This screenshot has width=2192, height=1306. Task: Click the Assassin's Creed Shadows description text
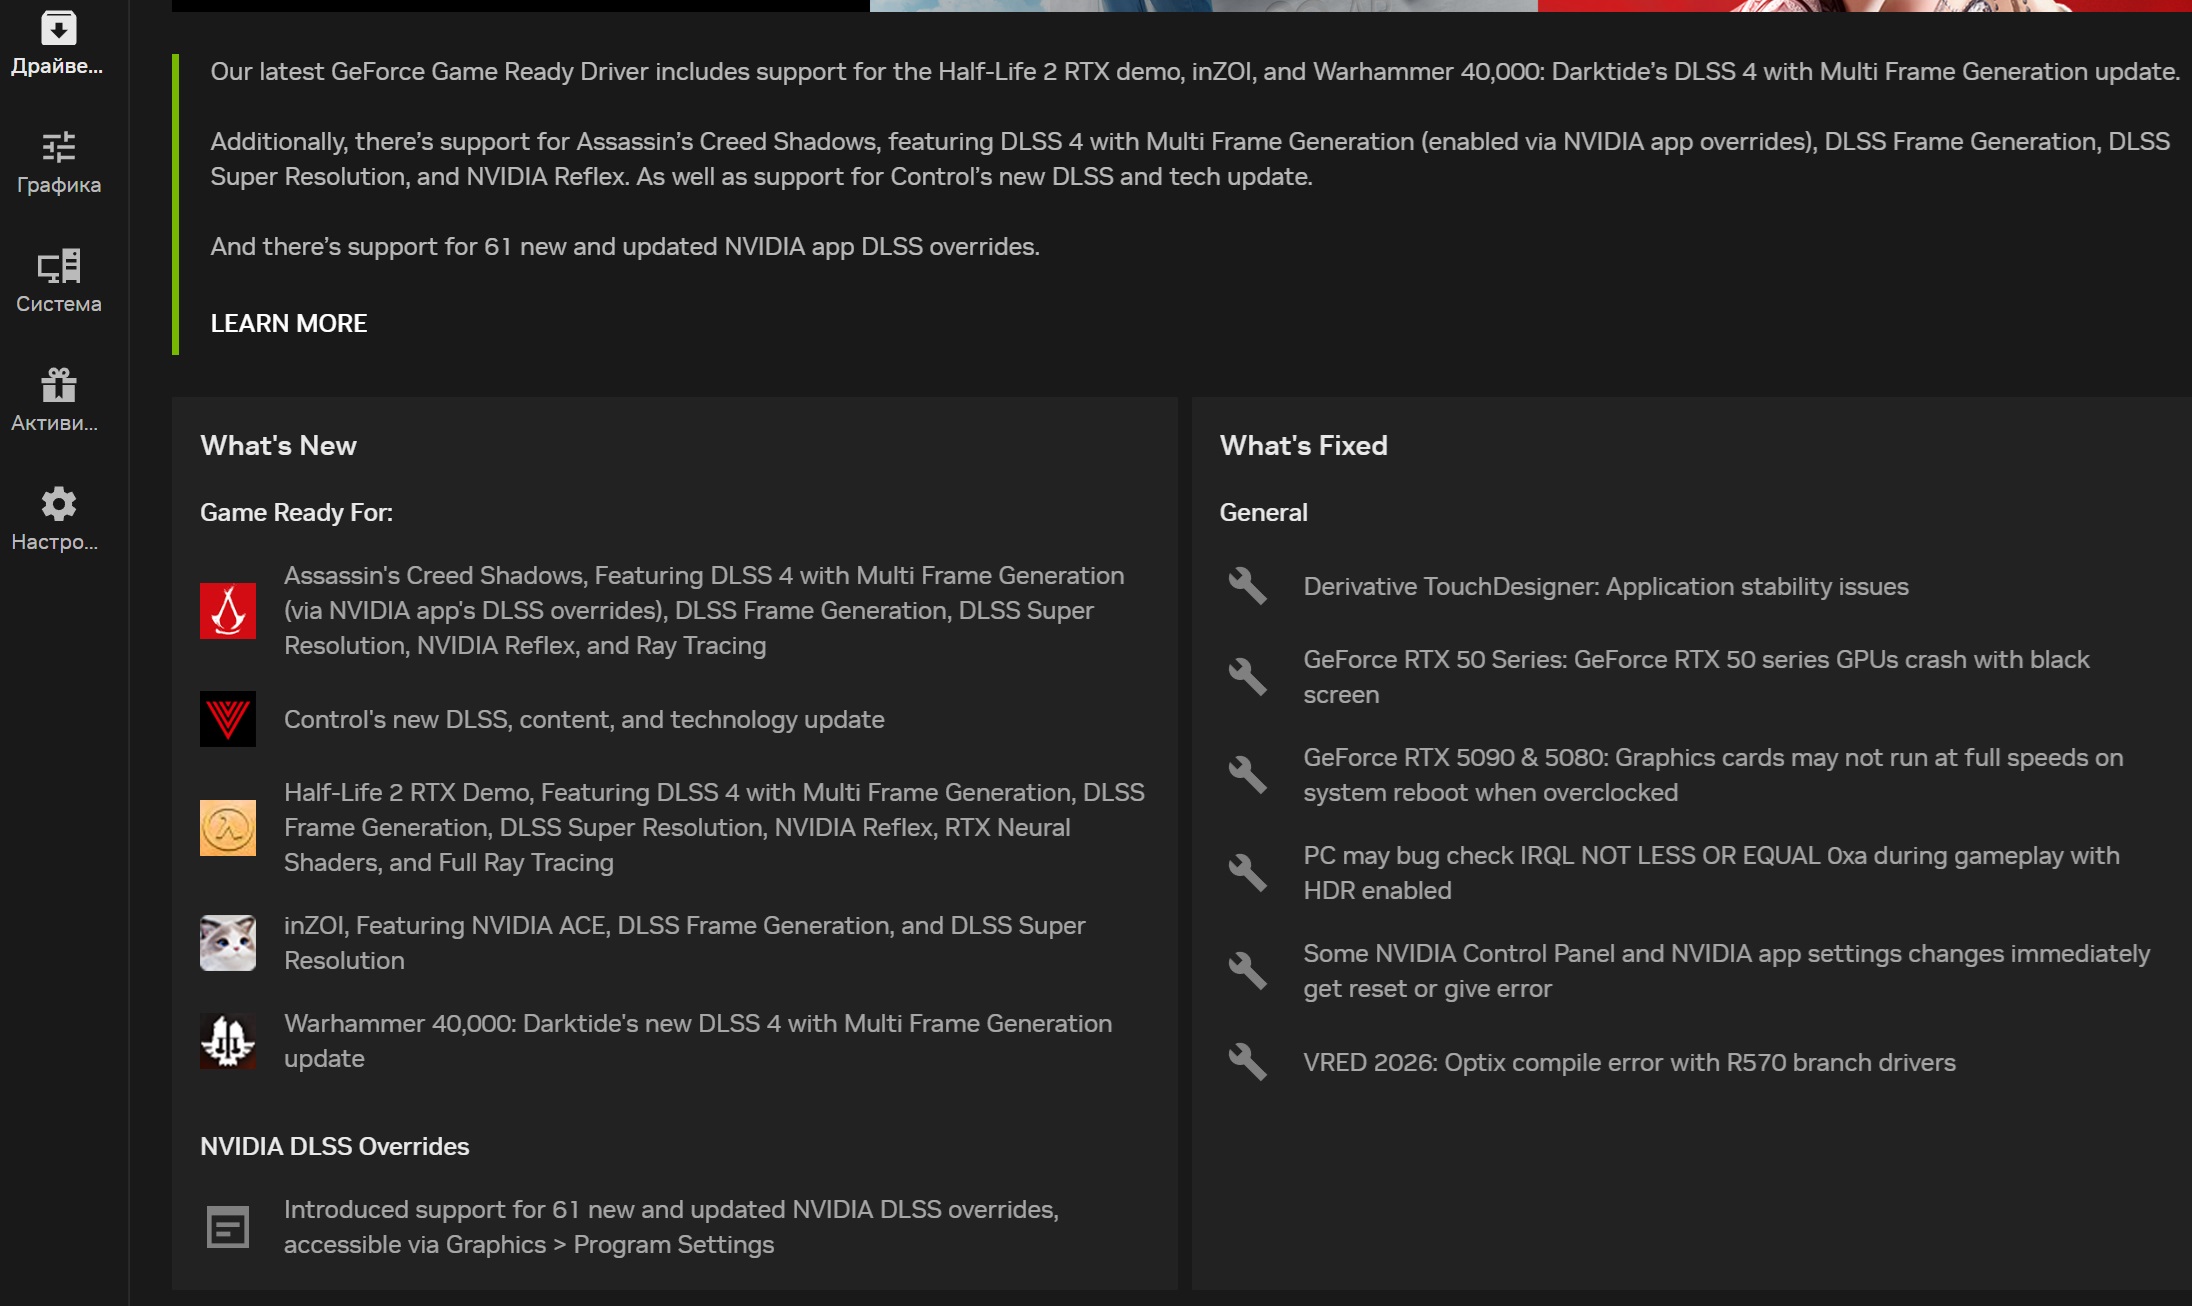[704, 611]
